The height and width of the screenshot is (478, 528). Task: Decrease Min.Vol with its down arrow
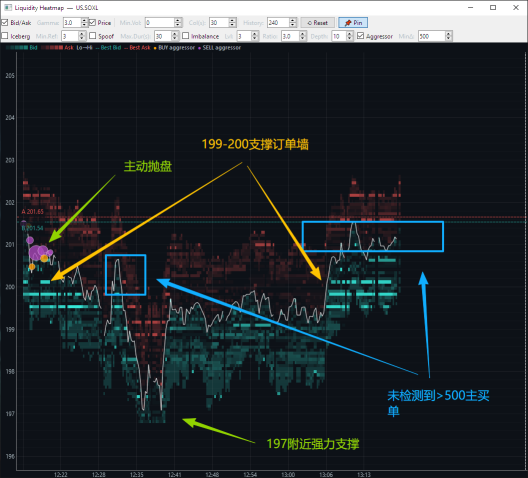click(178, 25)
